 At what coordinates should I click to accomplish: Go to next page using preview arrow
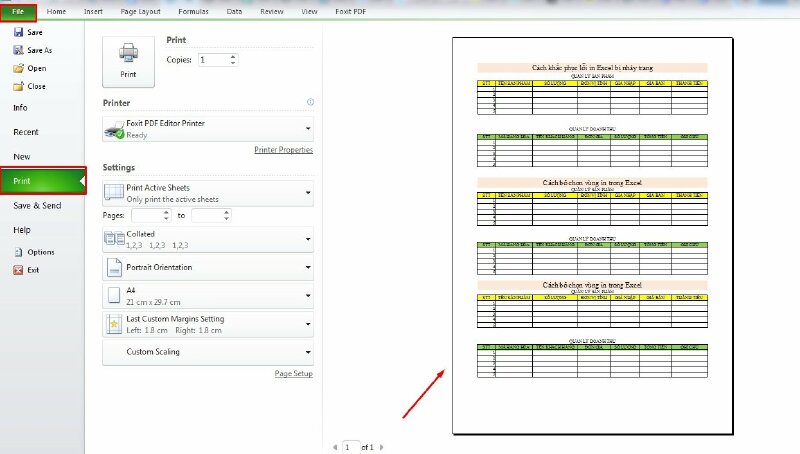pyautogui.click(x=382, y=447)
